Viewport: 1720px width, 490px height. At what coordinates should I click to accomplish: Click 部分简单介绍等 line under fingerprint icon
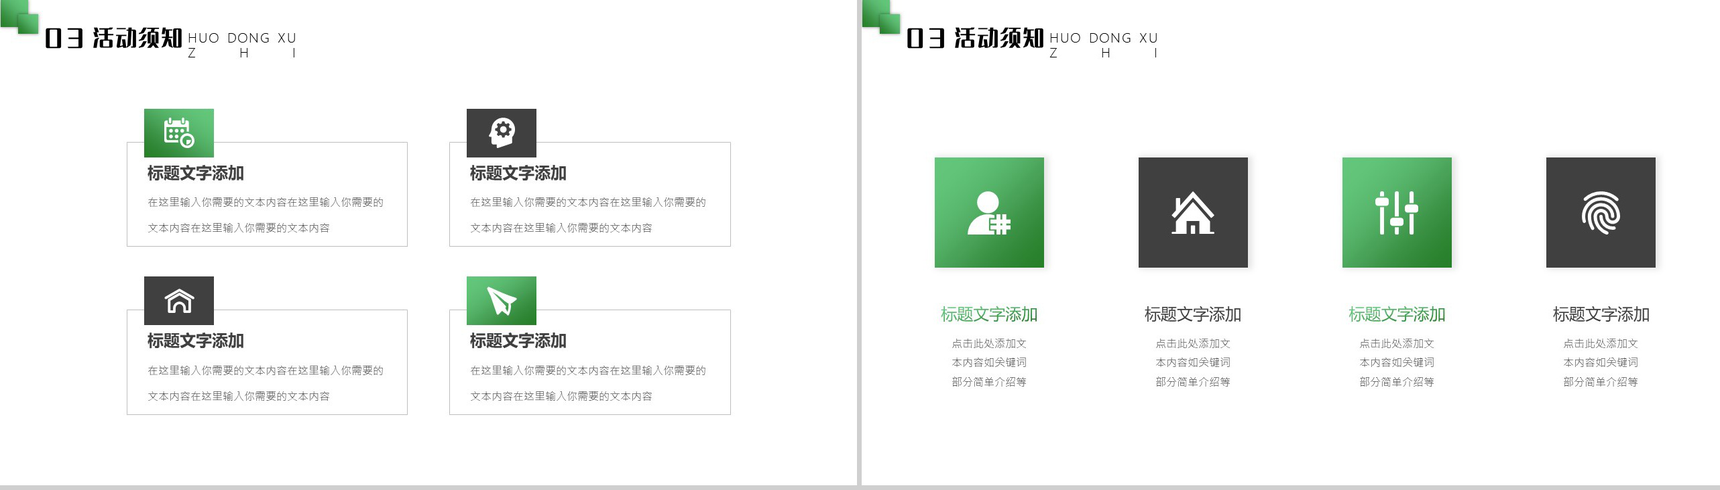click(x=1601, y=381)
